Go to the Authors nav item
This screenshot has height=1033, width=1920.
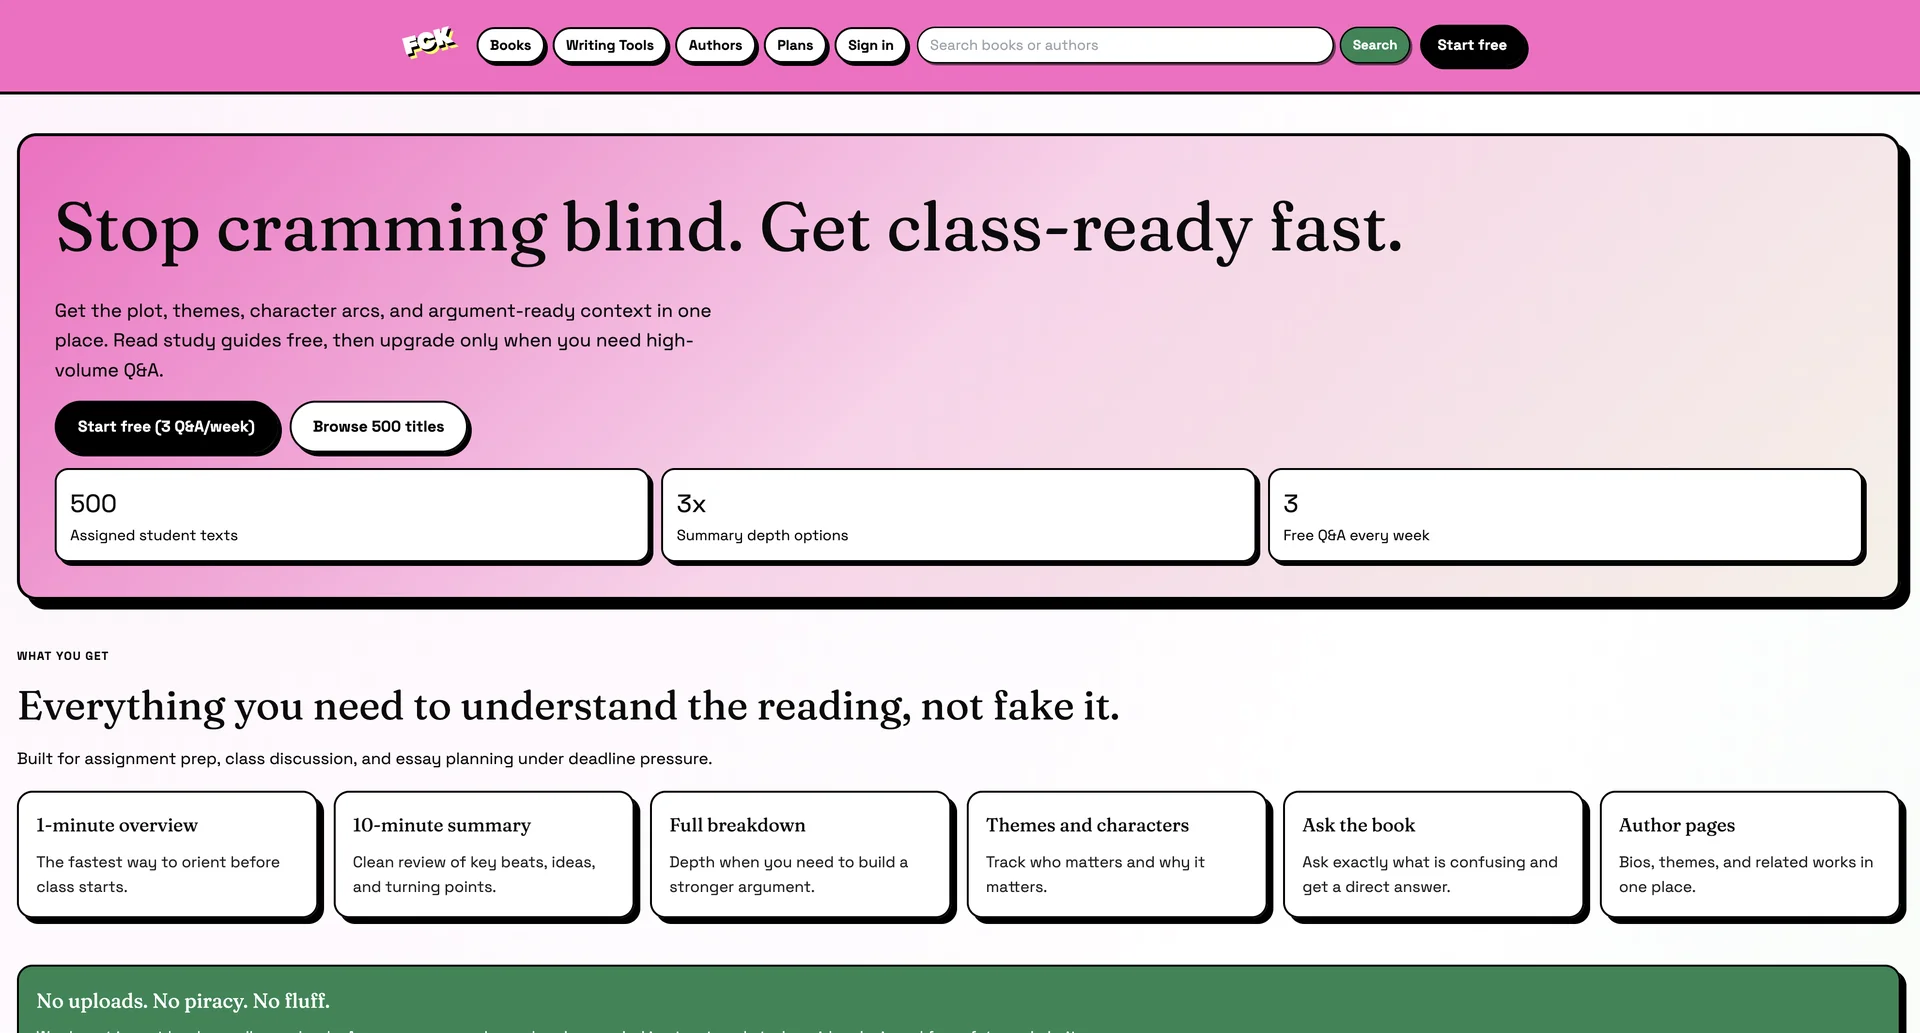(x=715, y=45)
